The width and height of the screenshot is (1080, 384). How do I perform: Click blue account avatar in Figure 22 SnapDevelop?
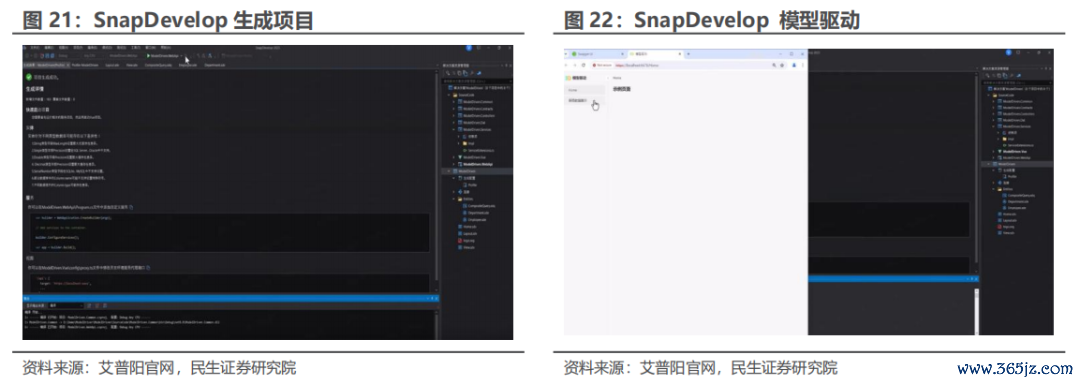(1008, 52)
